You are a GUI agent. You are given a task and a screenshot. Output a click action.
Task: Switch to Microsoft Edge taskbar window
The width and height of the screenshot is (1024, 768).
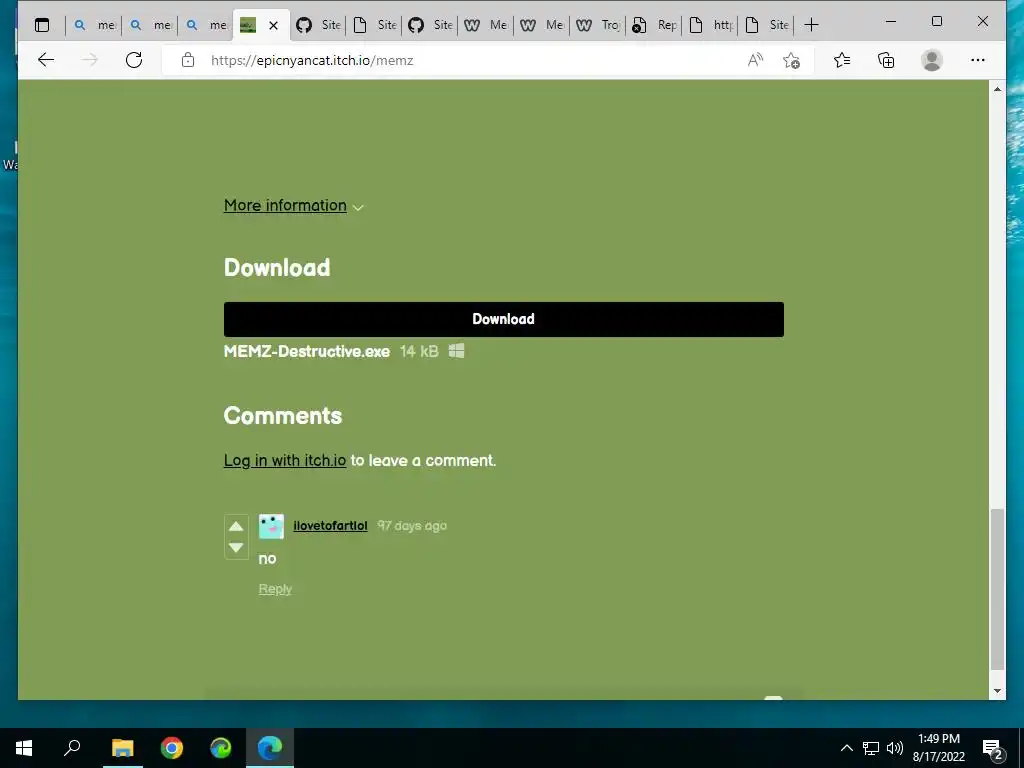(270, 748)
